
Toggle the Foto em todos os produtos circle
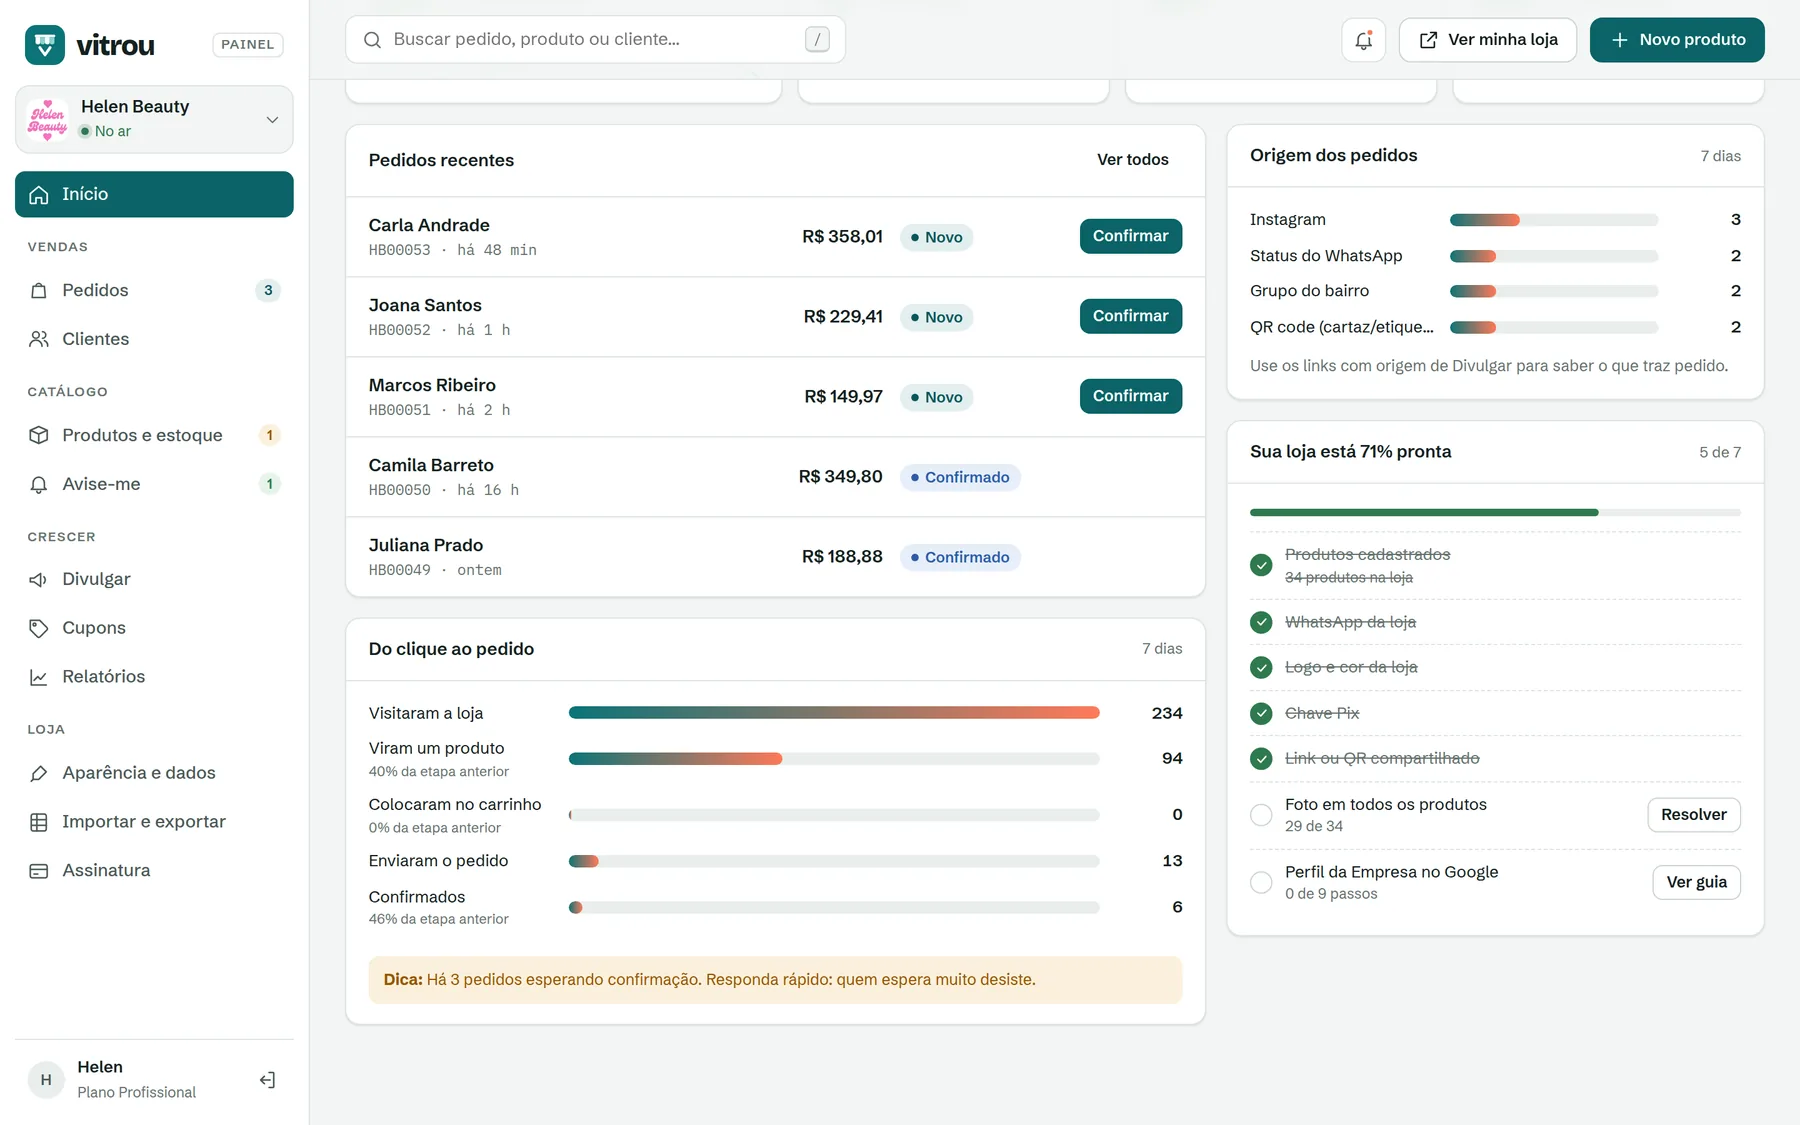(x=1261, y=814)
